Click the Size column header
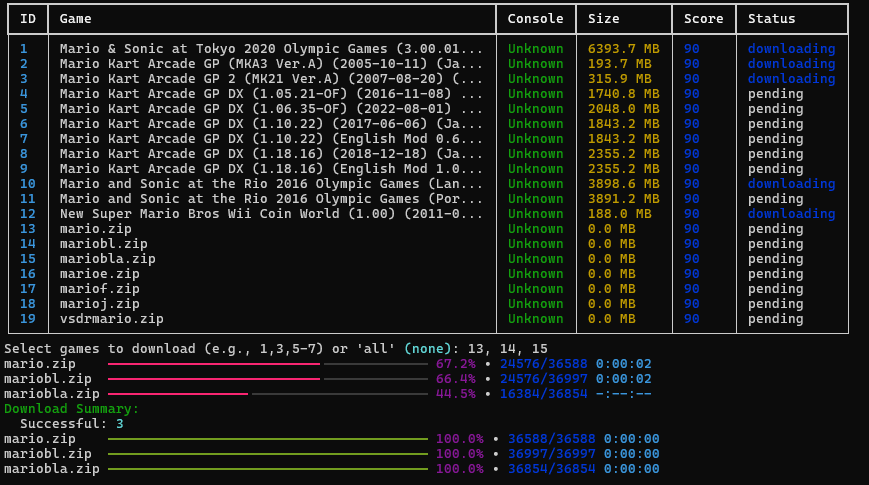Viewport: 869px width, 485px height. pyautogui.click(x=603, y=19)
